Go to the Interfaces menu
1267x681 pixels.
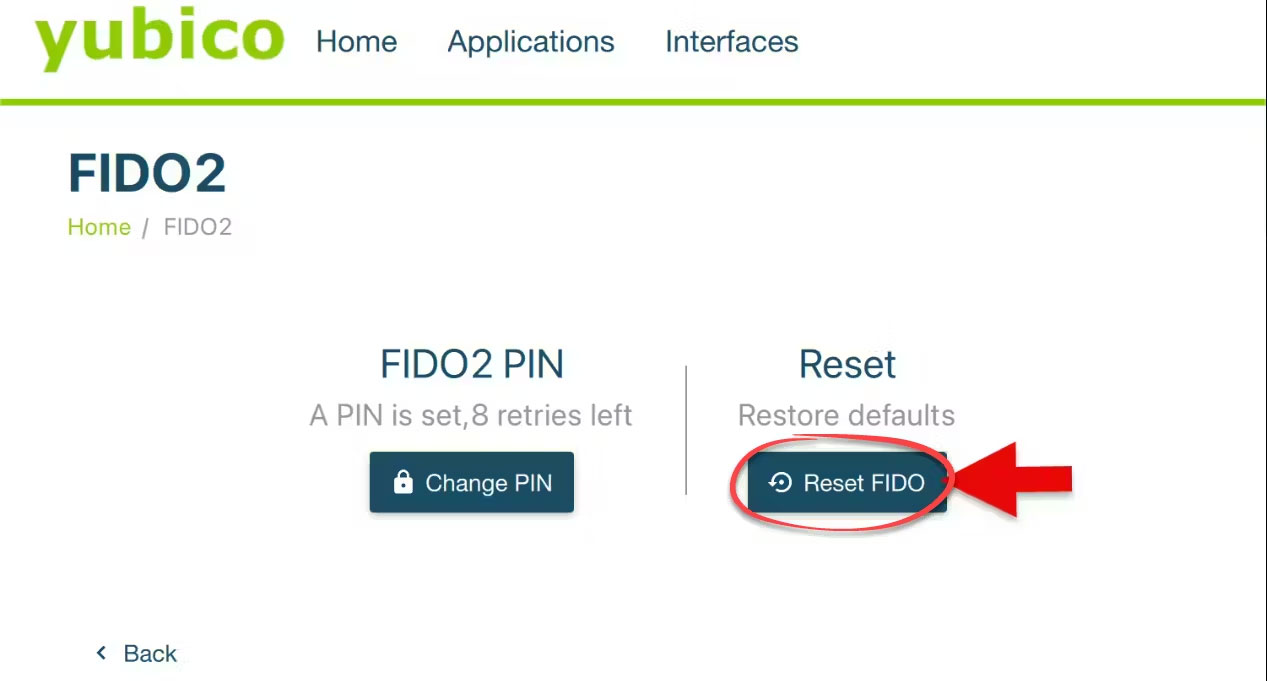click(x=731, y=42)
